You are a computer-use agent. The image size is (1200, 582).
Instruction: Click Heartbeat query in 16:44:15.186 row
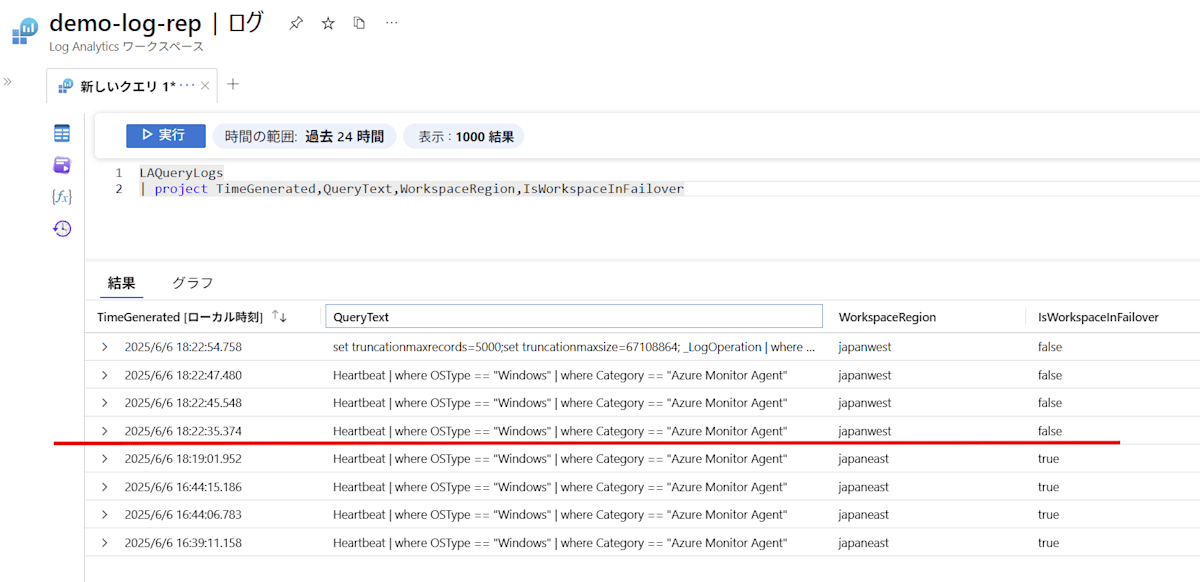560,487
